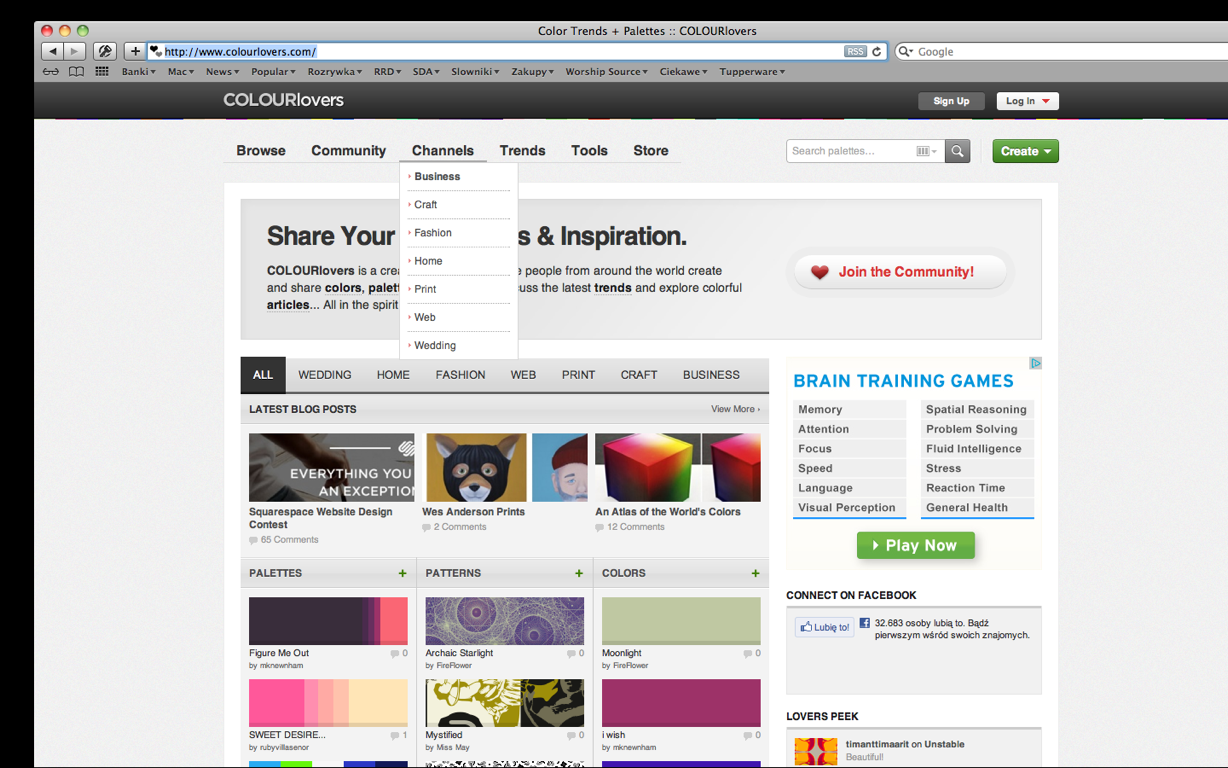Go forward with Safari's forward arrow

coord(75,51)
